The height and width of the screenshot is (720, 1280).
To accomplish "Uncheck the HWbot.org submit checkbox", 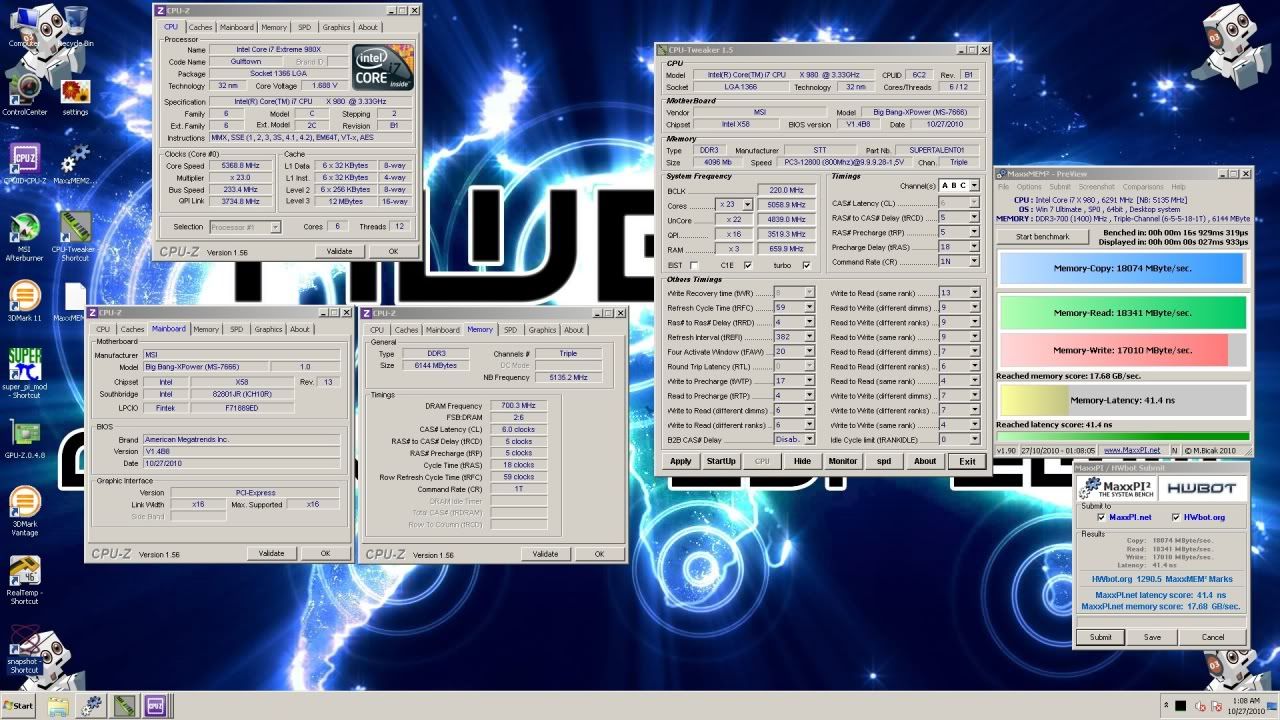I will pos(1175,517).
